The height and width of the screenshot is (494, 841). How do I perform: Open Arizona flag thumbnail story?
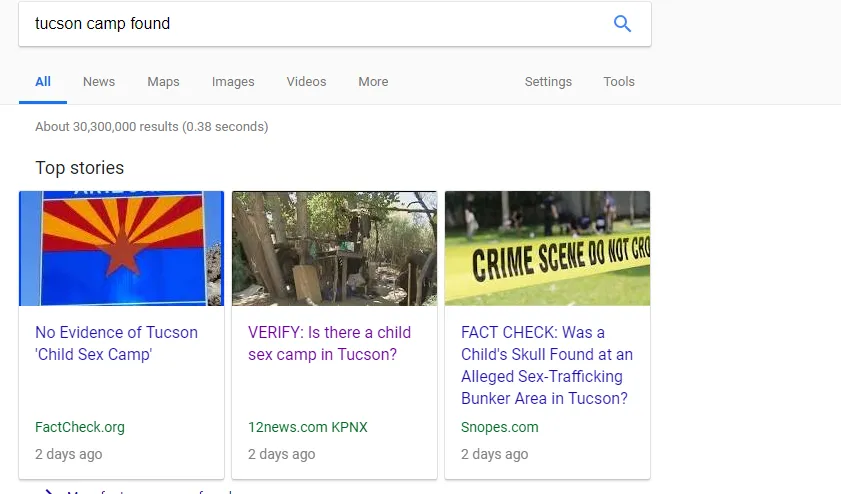[121, 248]
